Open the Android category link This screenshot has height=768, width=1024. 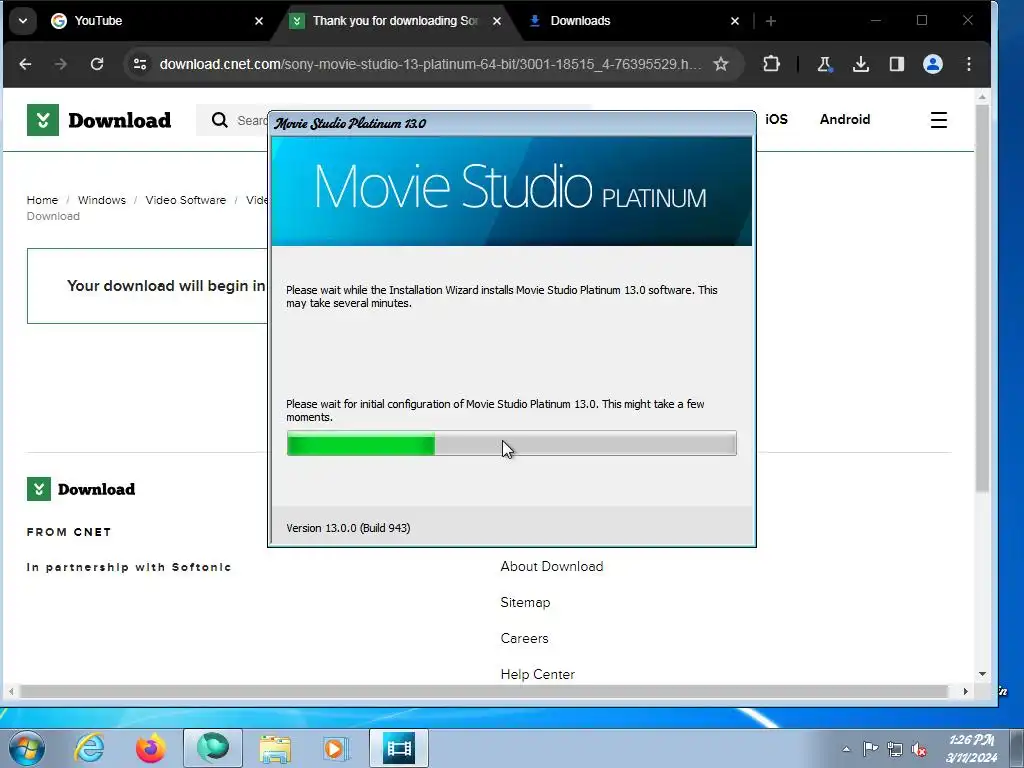click(x=844, y=120)
